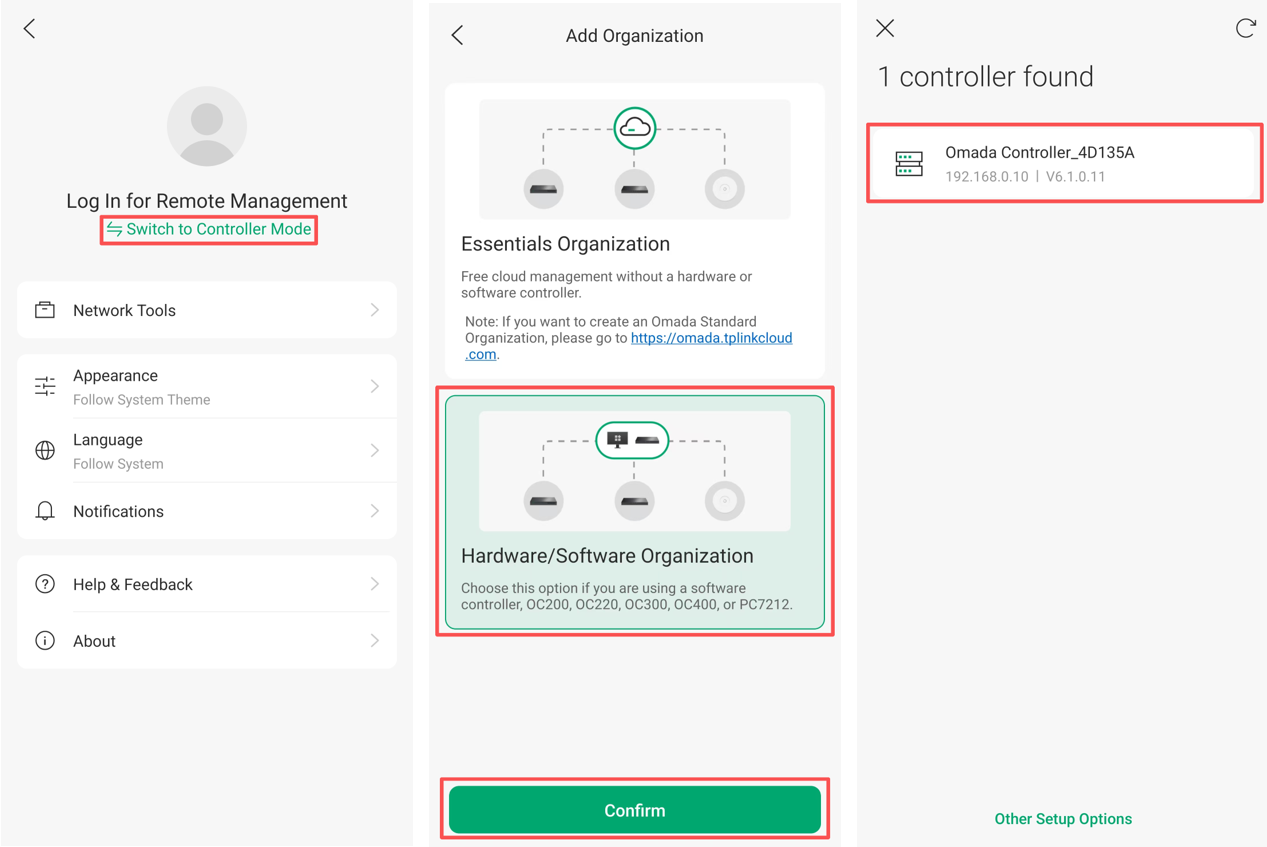
Task: Tap the Network Tools briefcase icon
Action: point(44,310)
